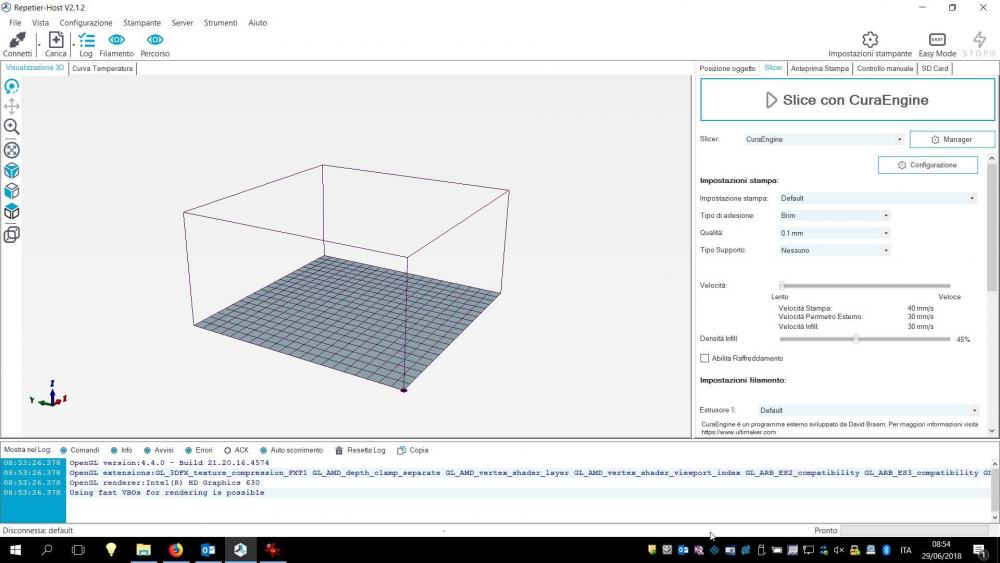
Task: Toggle Filamento visibility eye
Action: 116,40
